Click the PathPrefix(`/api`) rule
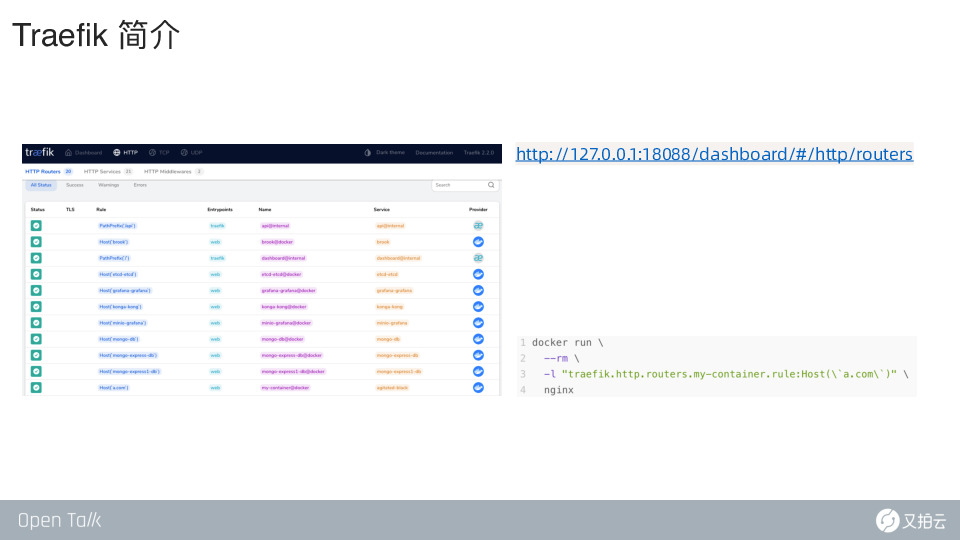 117,226
